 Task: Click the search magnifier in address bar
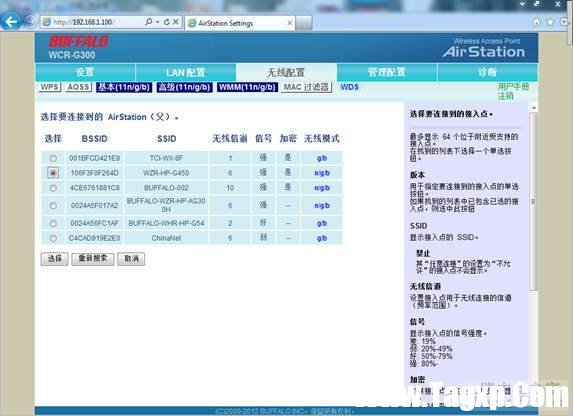148,22
